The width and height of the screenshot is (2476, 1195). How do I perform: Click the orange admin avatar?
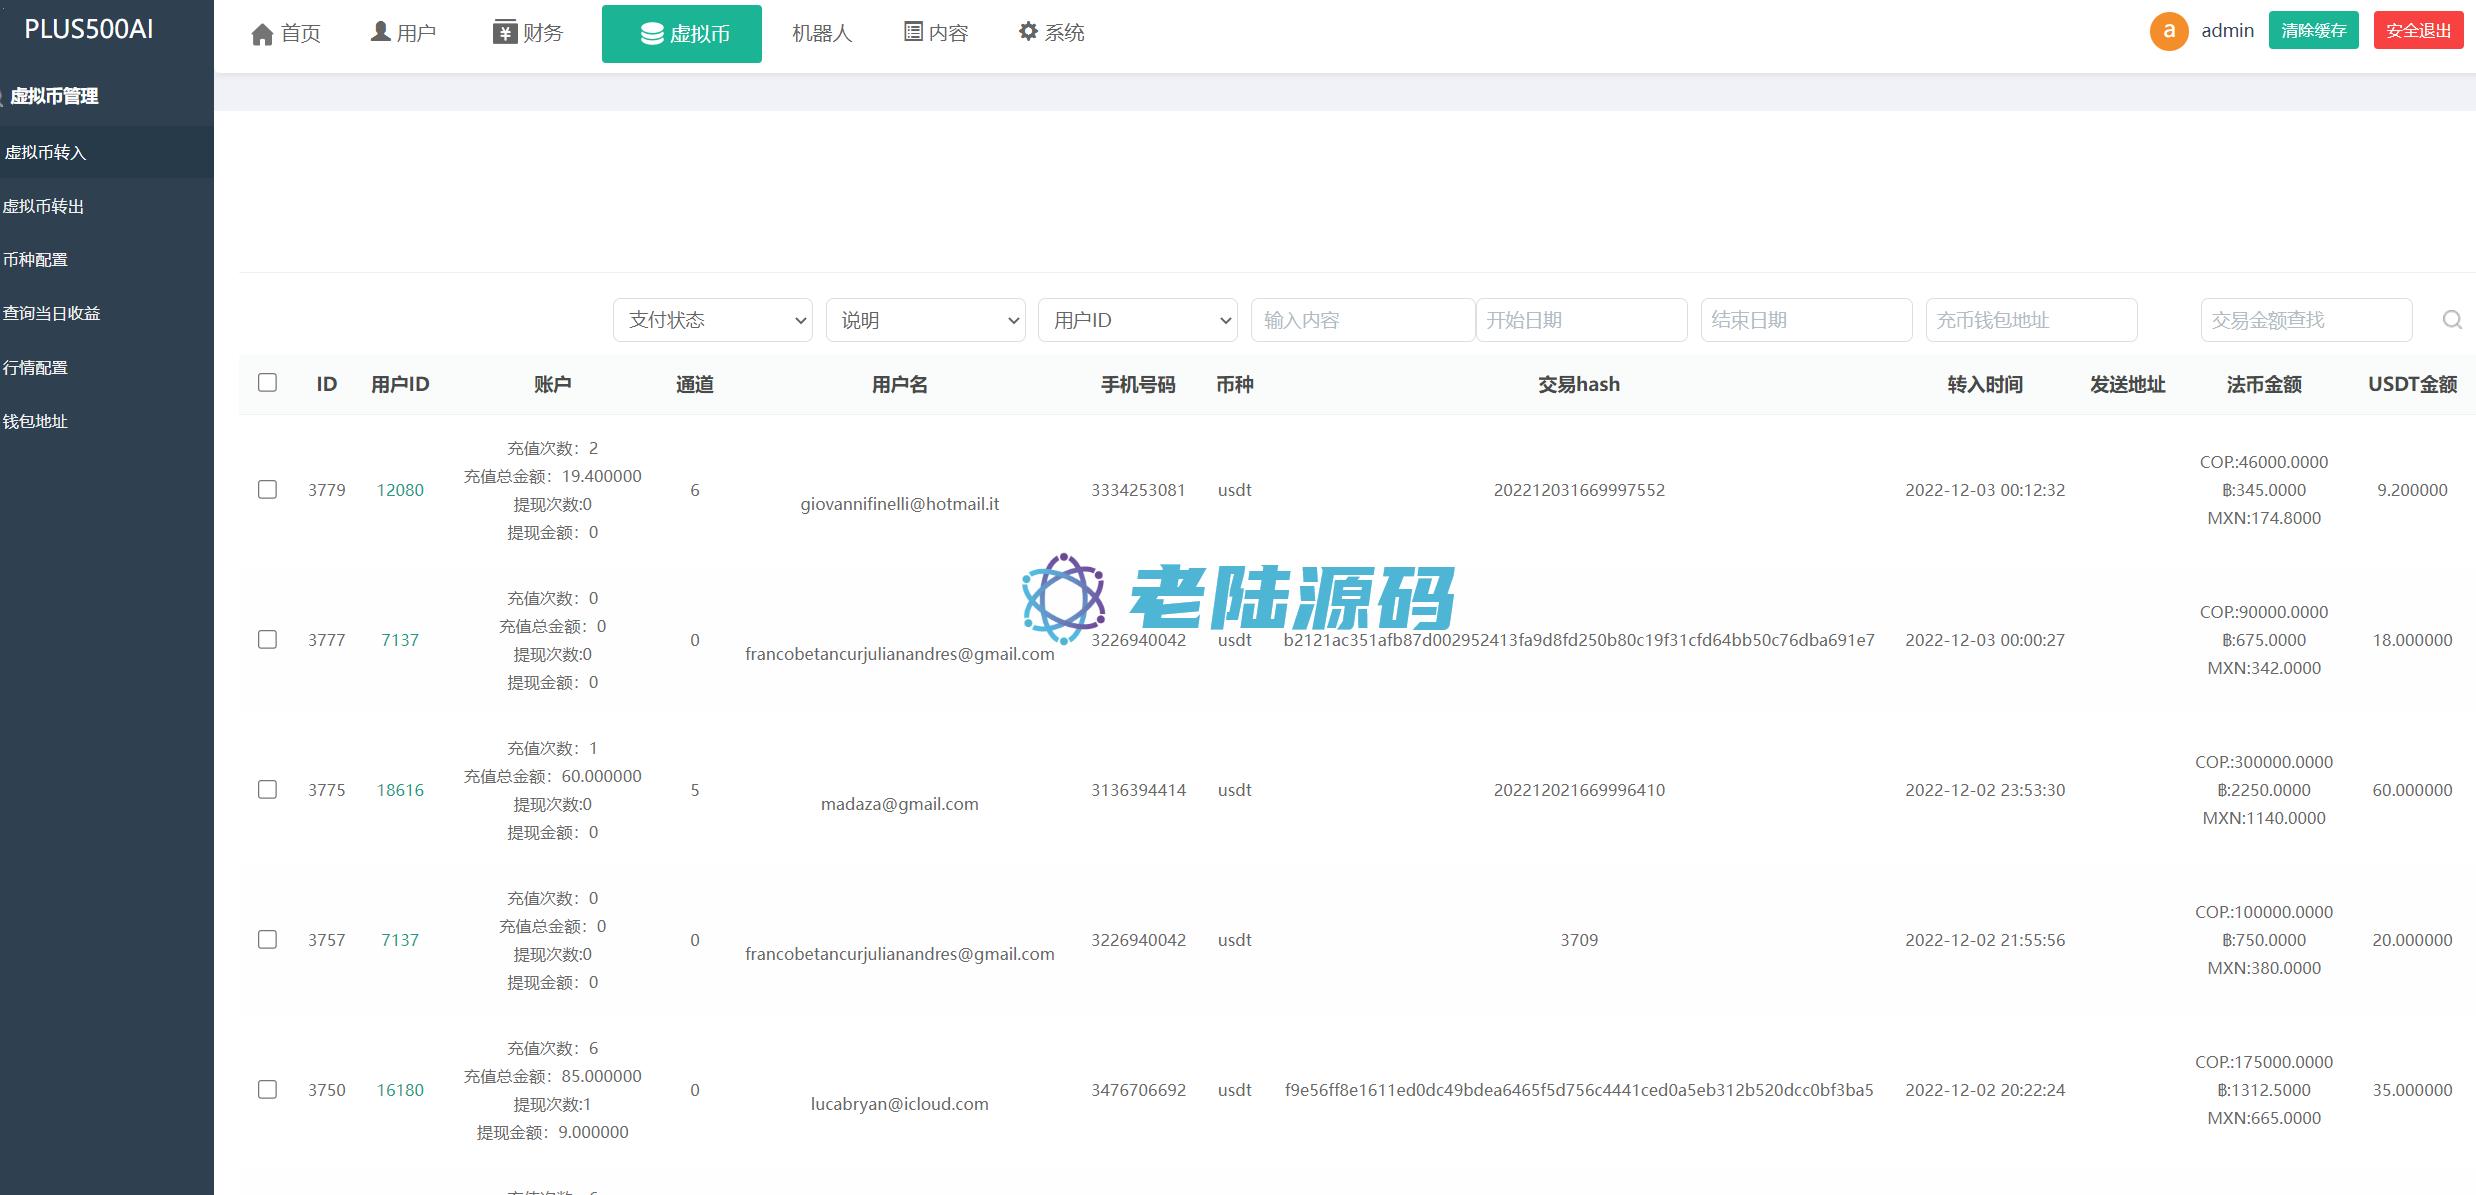[x=2169, y=31]
